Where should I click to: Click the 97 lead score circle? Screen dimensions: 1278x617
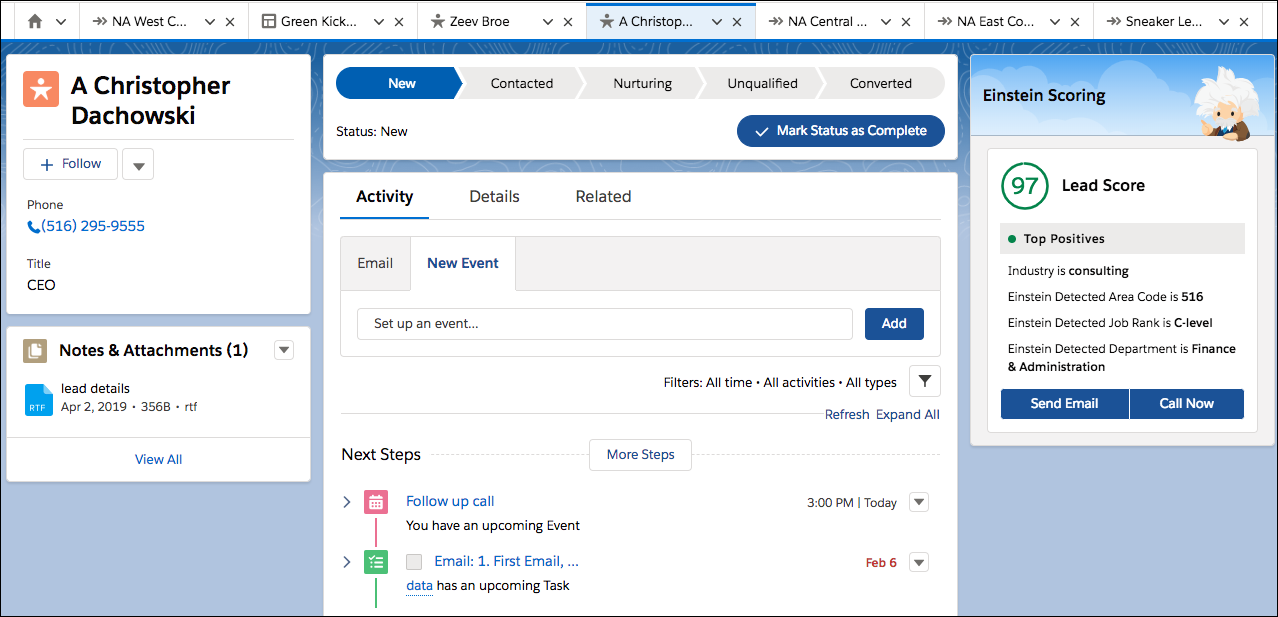(x=1025, y=186)
